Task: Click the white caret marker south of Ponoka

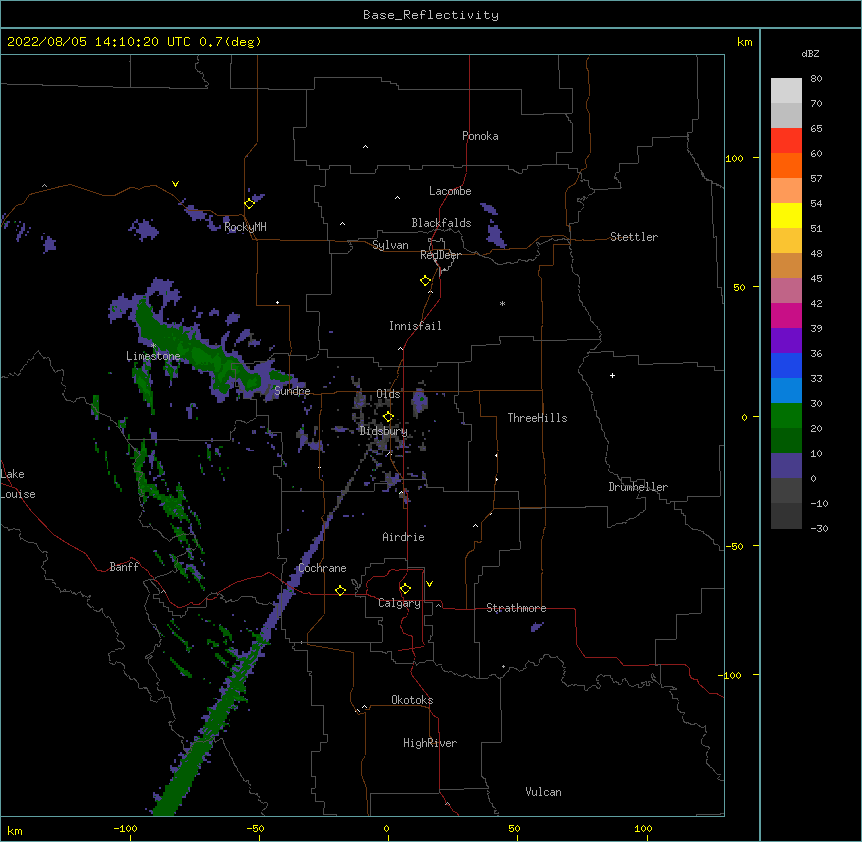Action: coord(365,147)
